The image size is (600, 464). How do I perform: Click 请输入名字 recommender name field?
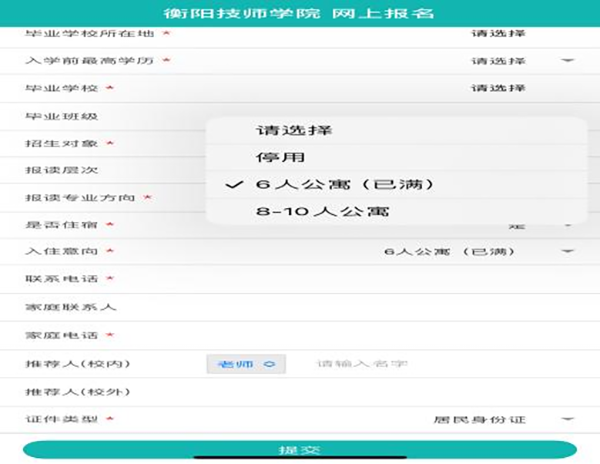point(362,364)
